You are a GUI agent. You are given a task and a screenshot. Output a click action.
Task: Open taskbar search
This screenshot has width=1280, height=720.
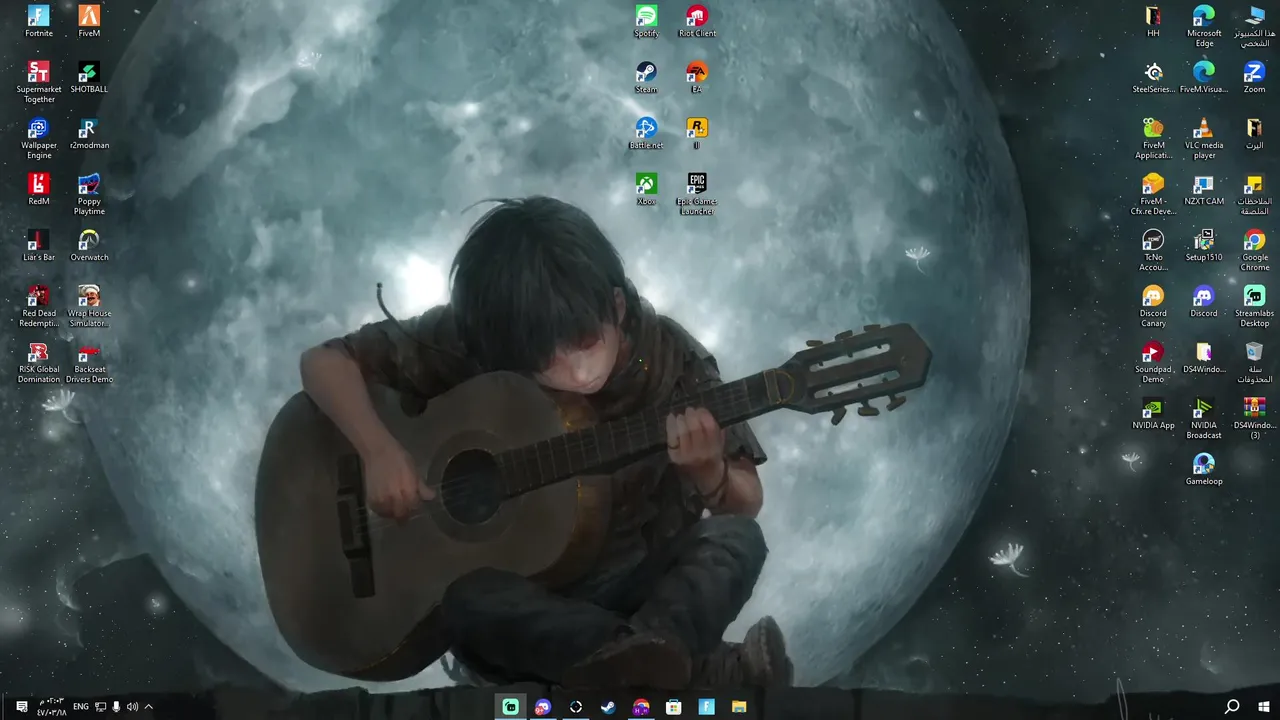(1232, 707)
